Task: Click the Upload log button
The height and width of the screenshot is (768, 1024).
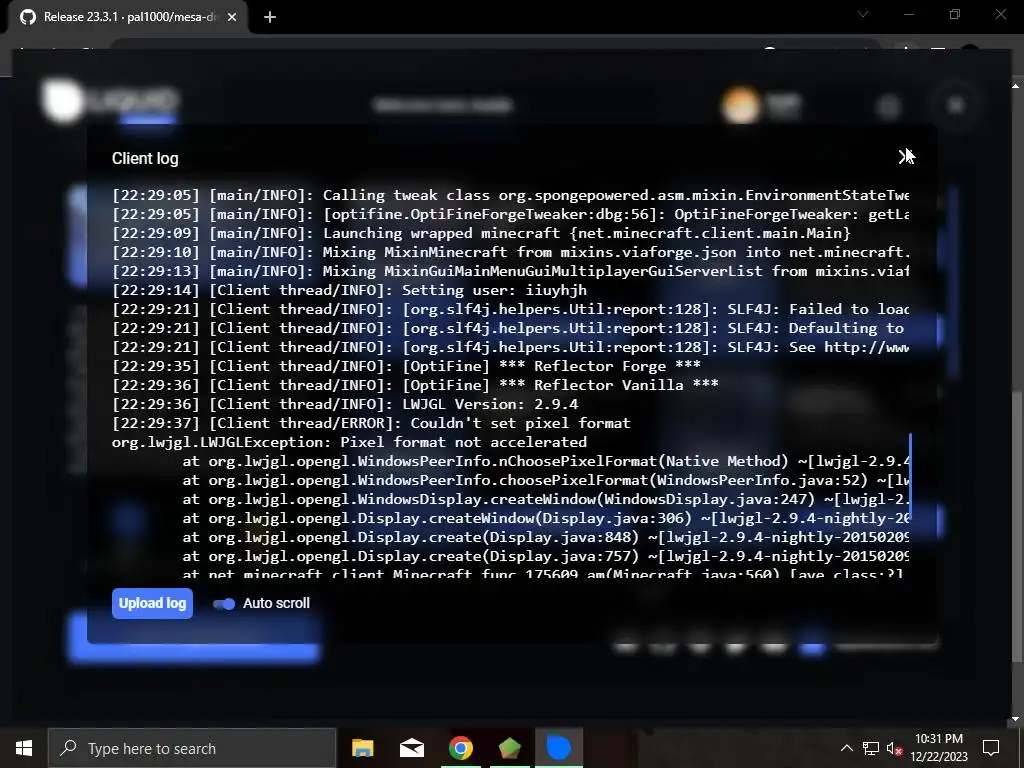Action: coord(152,603)
